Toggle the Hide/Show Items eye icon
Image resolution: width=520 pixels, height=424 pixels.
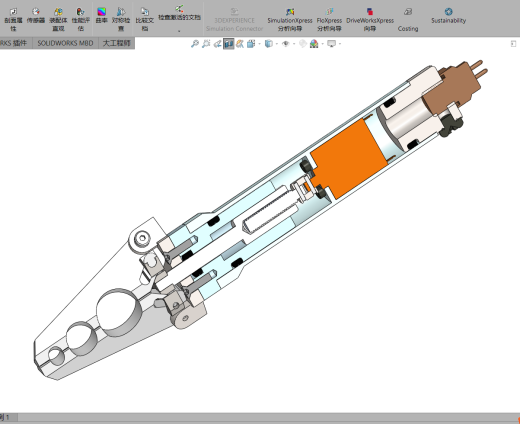click(286, 44)
